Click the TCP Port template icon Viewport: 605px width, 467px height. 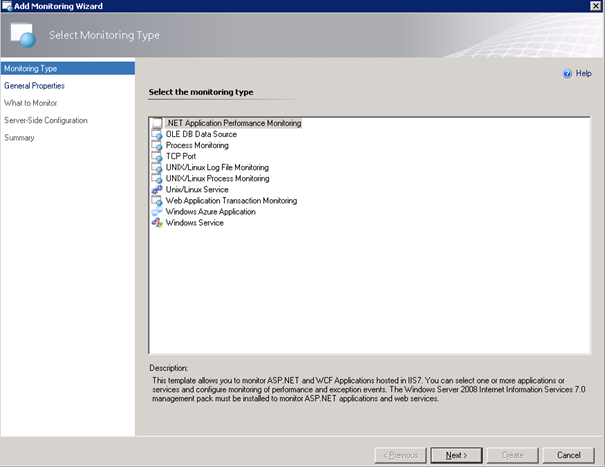[x=157, y=156]
